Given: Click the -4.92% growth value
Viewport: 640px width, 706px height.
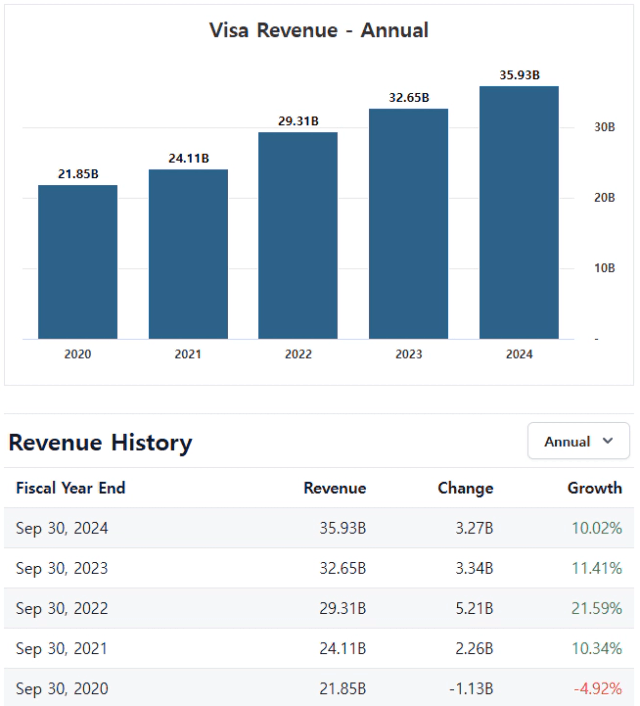Looking at the screenshot, I should pyautogui.click(x=598, y=688).
